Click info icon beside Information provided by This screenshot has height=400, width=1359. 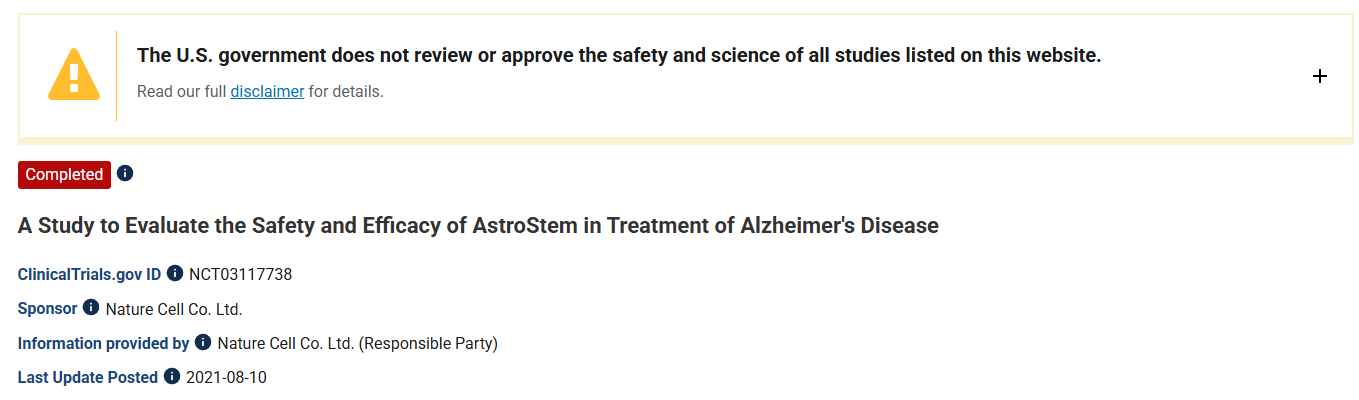[x=203, y=343]
